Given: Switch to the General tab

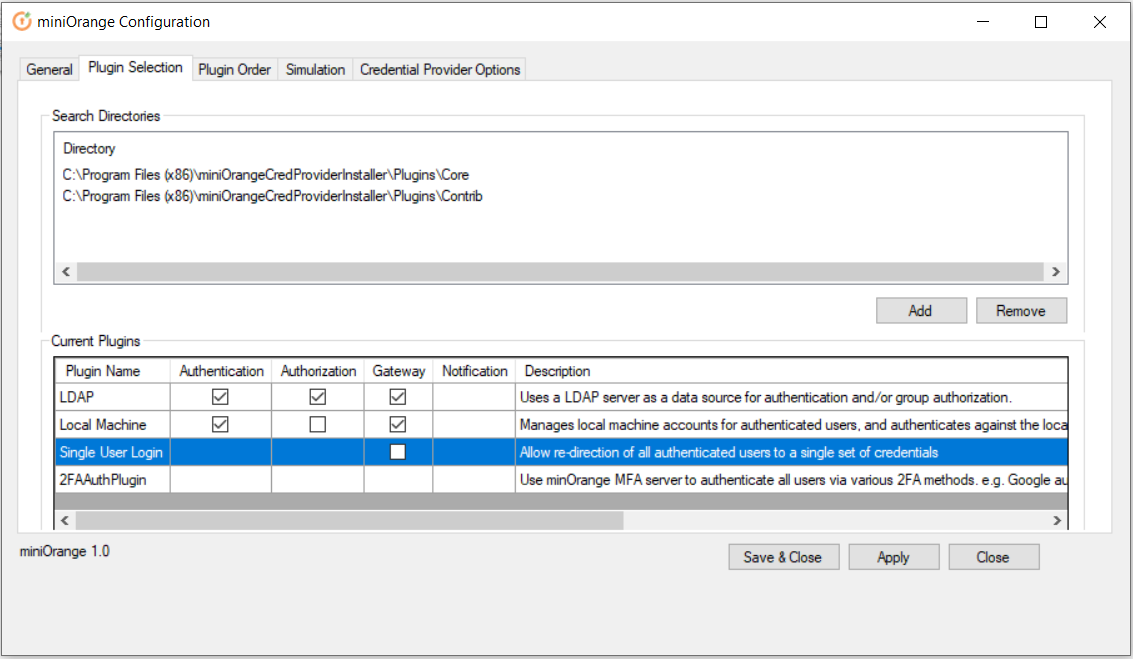Looking at the screenshot, I should click(x=49, y=69).
